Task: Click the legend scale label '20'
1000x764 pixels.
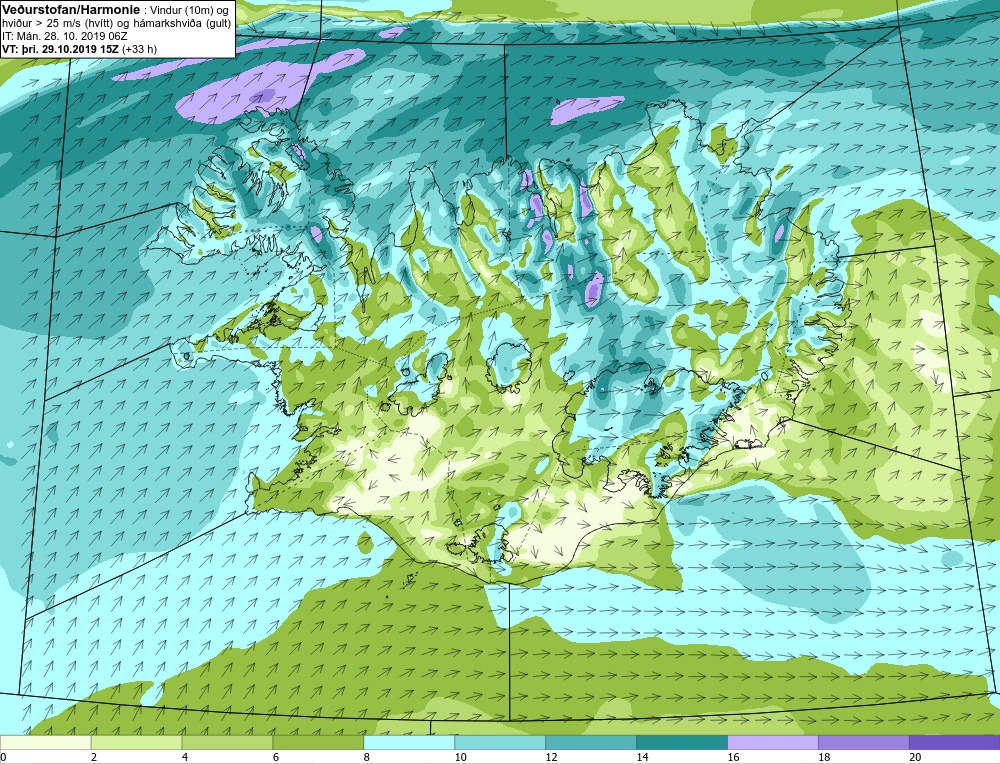Action: [915, 757]
